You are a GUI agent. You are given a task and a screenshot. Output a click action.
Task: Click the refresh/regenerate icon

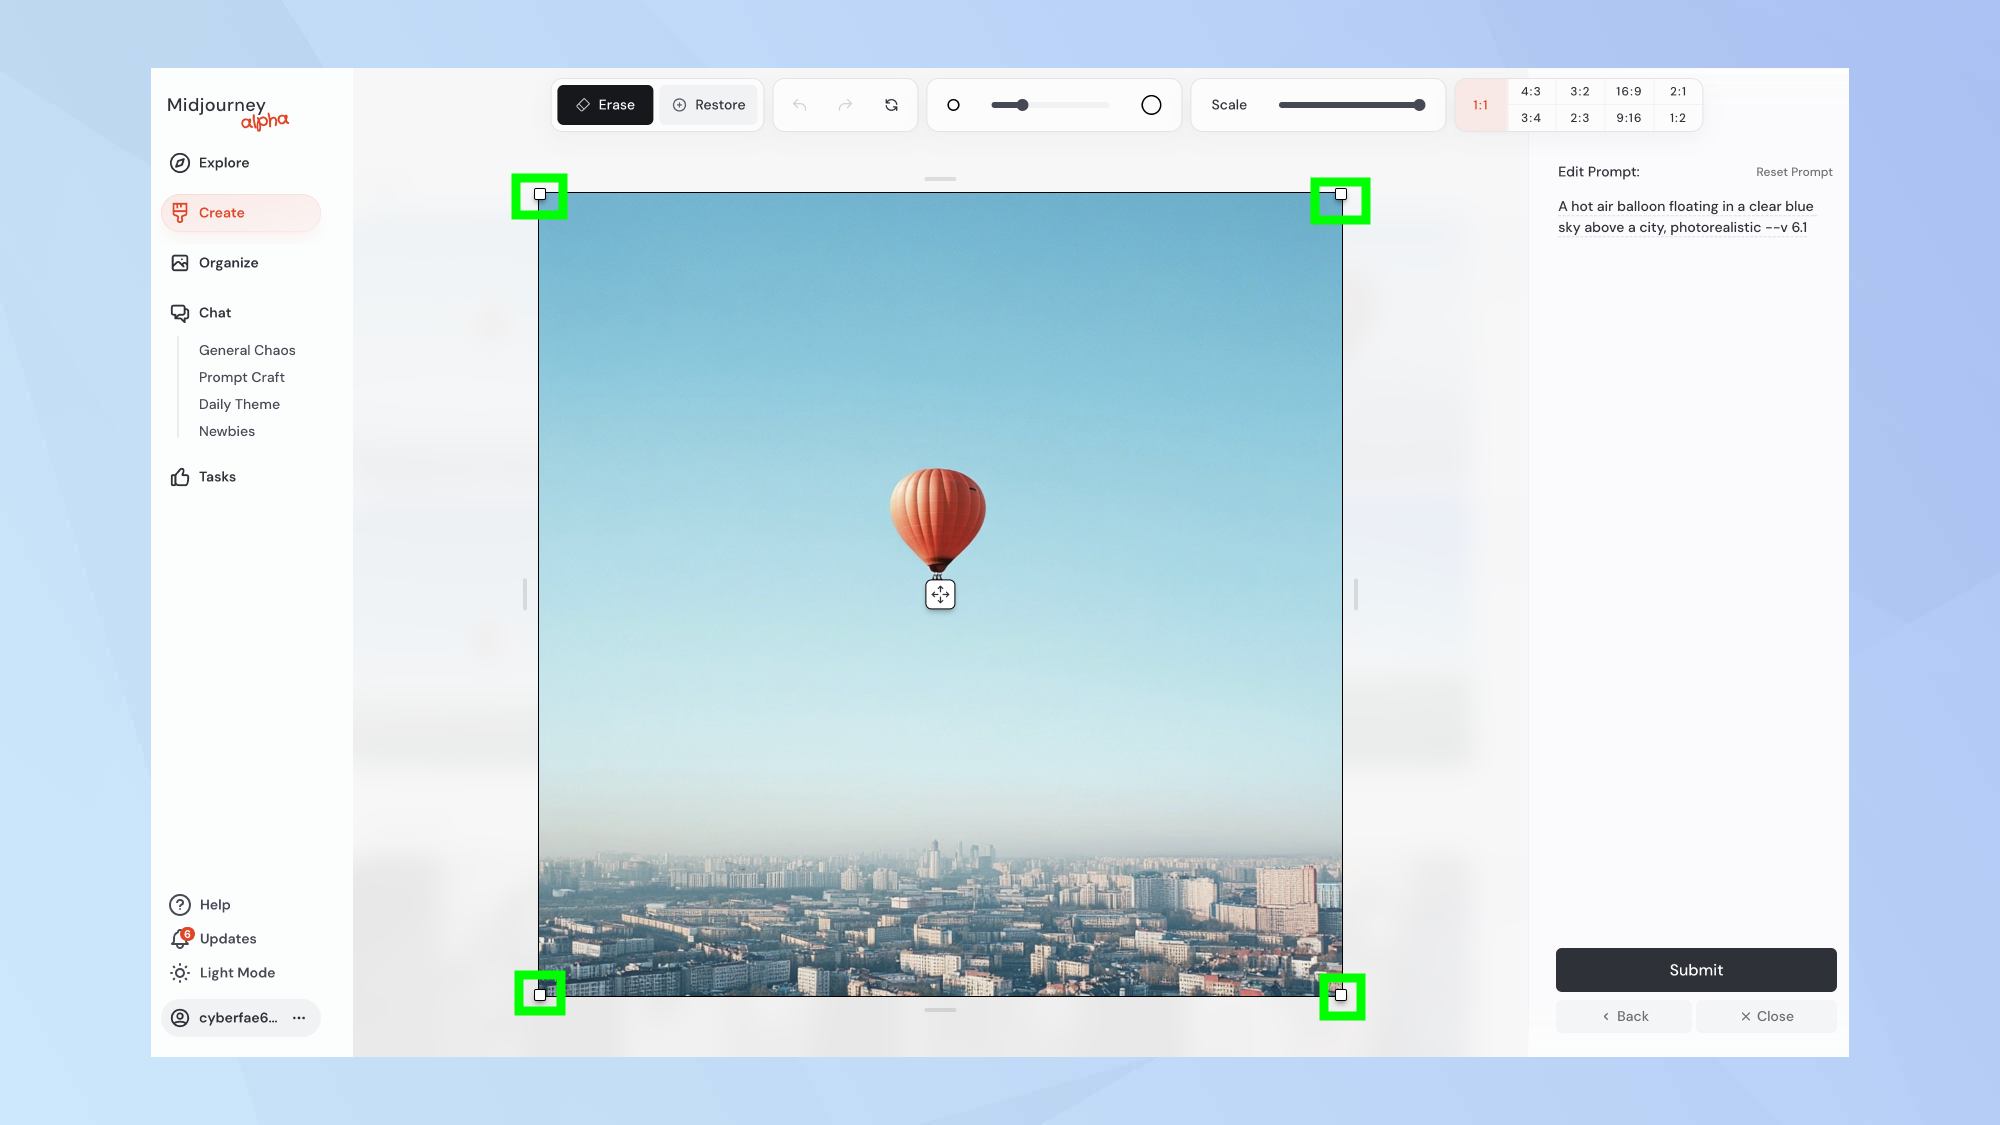coord(891,104)
